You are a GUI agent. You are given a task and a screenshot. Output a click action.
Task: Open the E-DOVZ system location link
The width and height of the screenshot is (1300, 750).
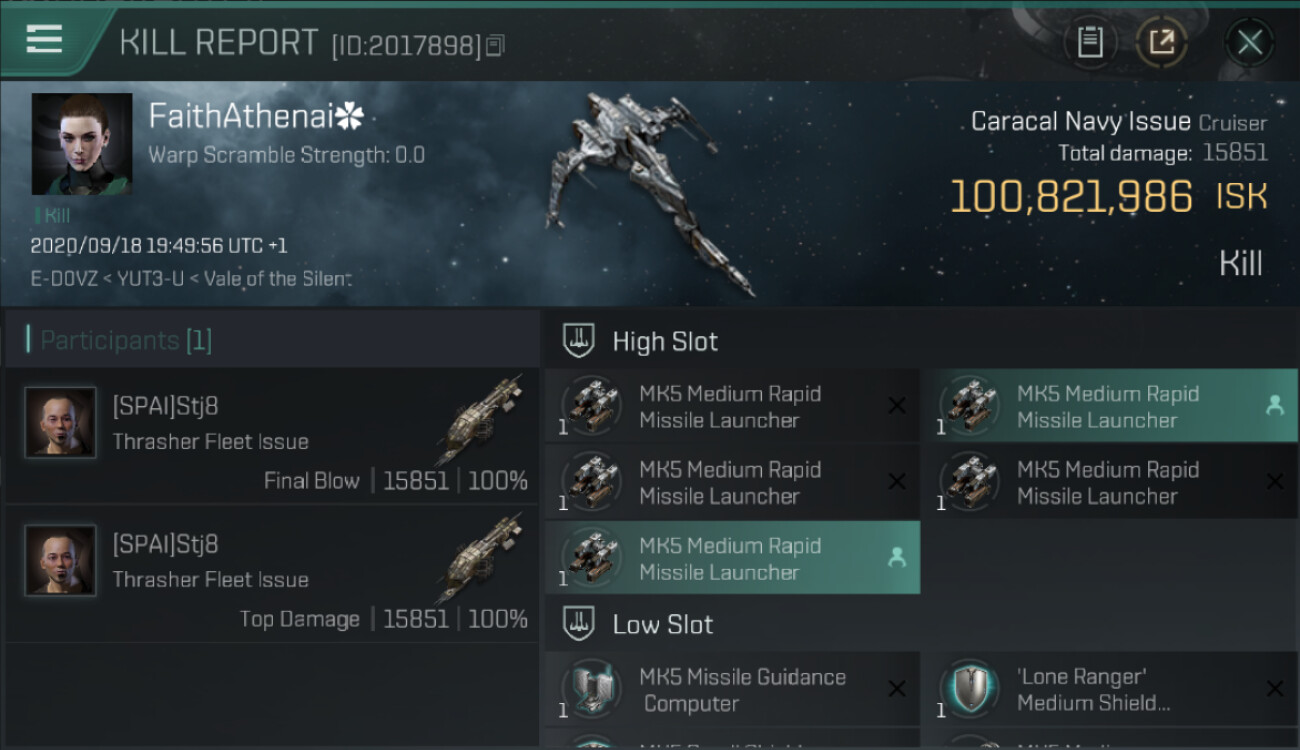pos(62,279)
